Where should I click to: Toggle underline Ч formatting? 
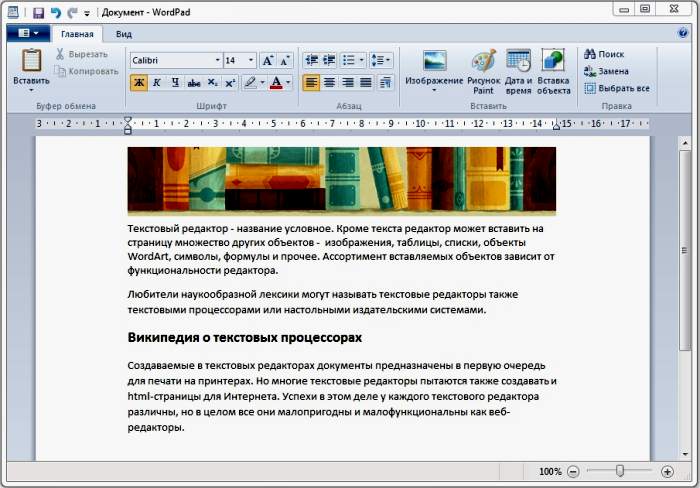(175, 83)
